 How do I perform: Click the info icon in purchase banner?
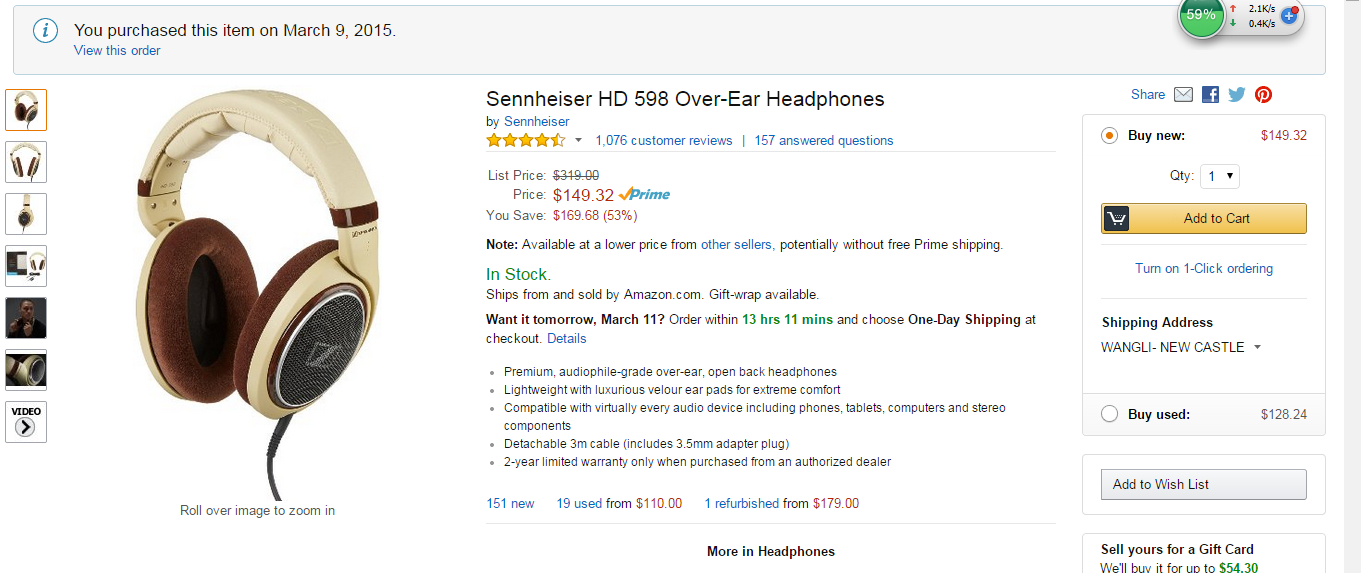tap(45, 31)
